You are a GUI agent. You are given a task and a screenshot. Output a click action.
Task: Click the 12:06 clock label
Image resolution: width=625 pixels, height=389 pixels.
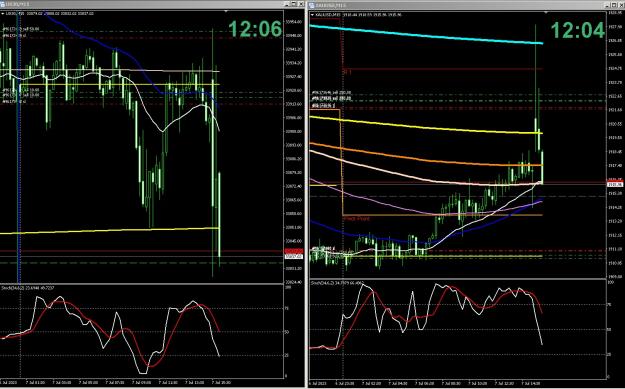click(255, 29)
